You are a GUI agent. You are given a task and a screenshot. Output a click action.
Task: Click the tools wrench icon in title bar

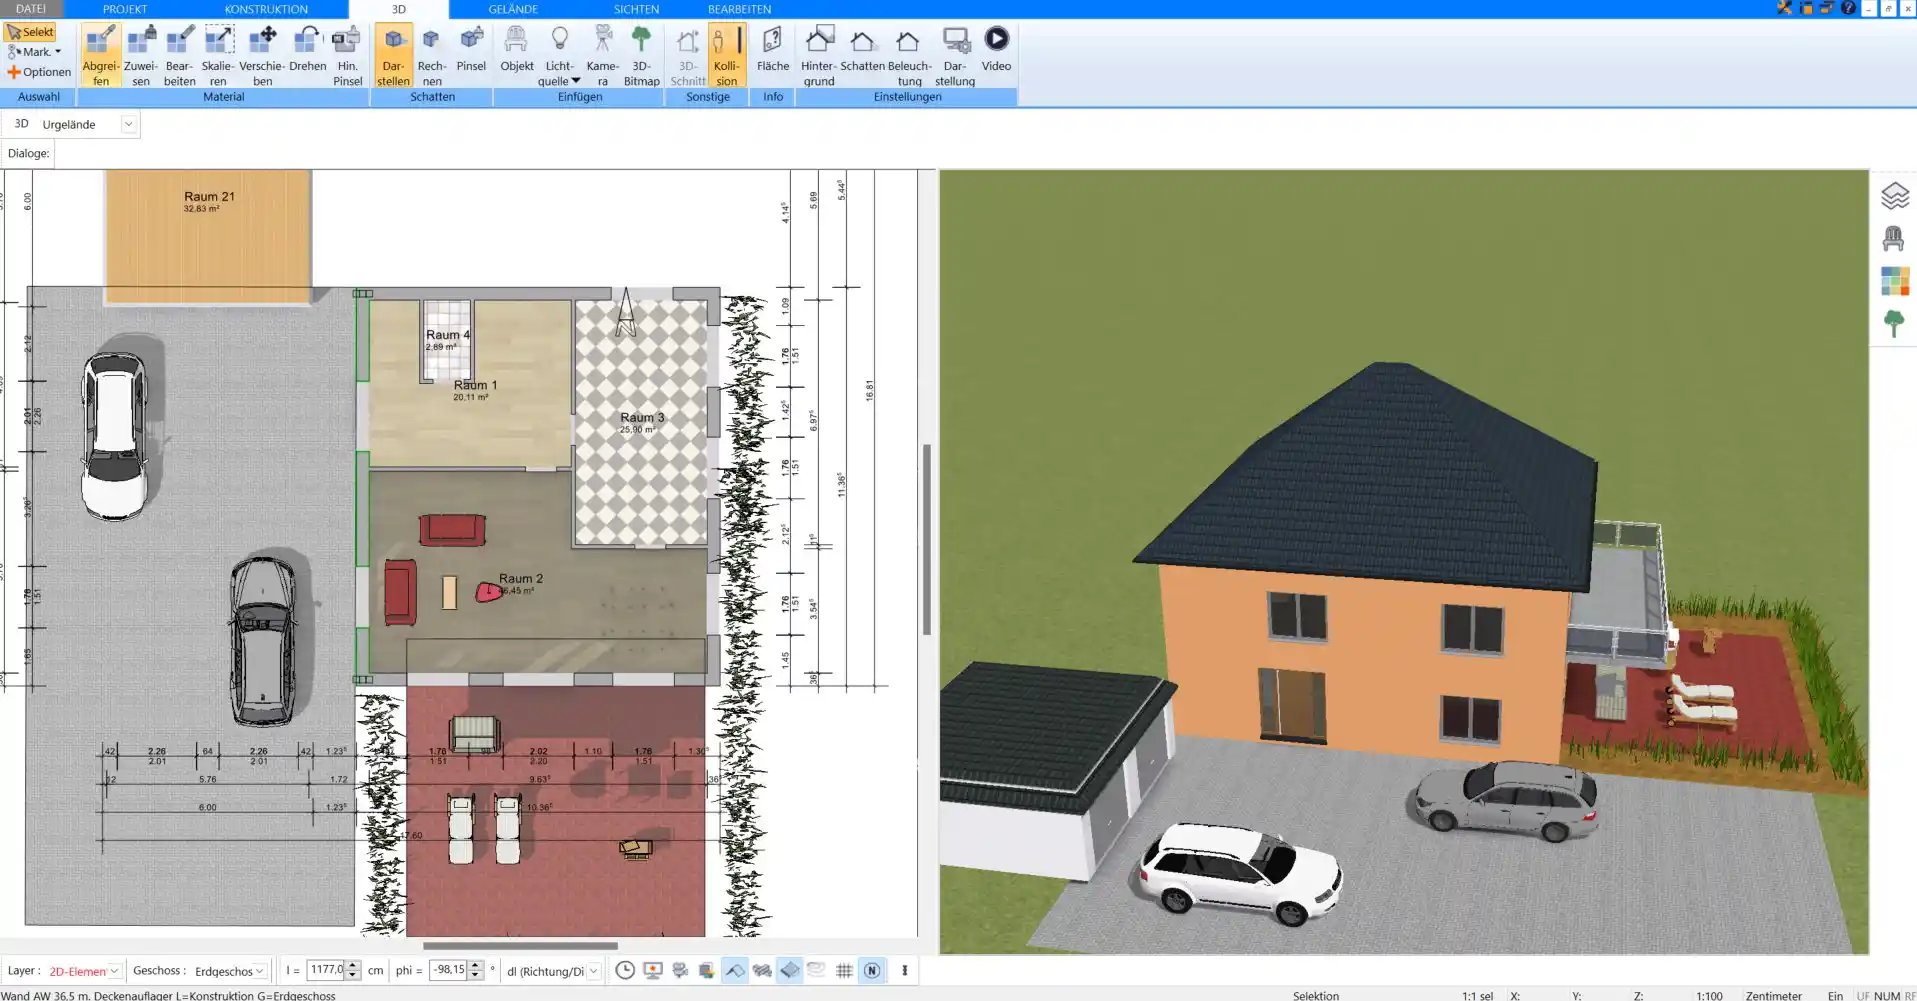pyautogui.click(x=1784, y=8)
